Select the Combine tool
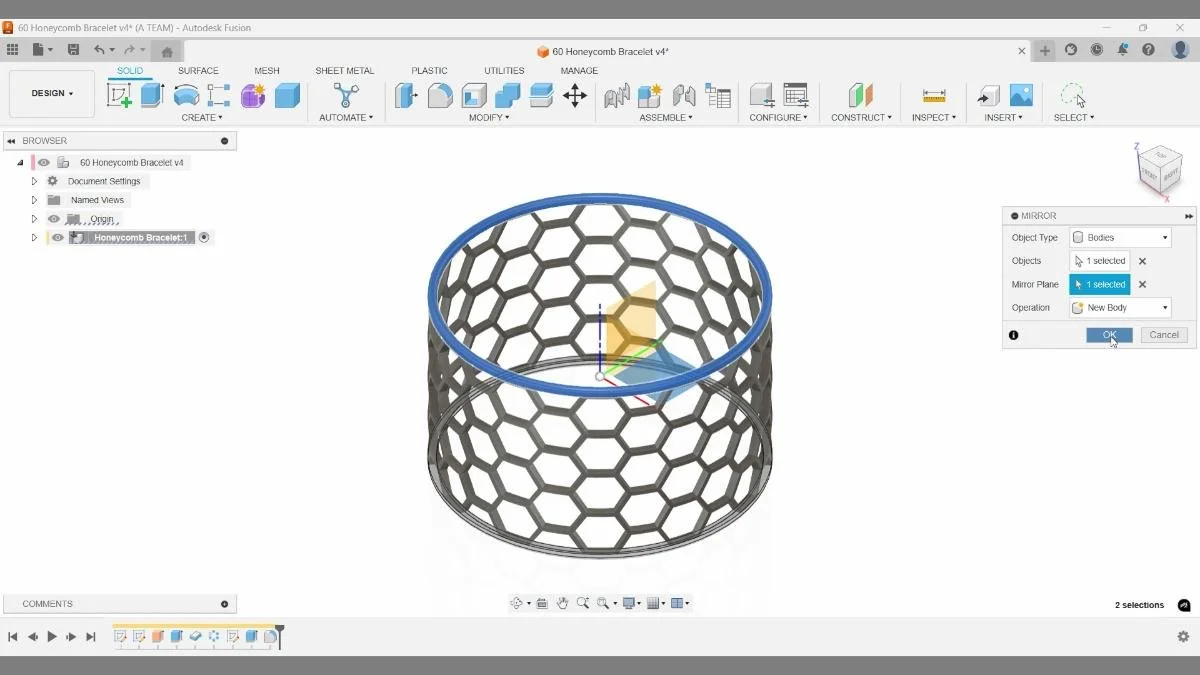The height and width of the screenshot is (675, 1200). 507,95
